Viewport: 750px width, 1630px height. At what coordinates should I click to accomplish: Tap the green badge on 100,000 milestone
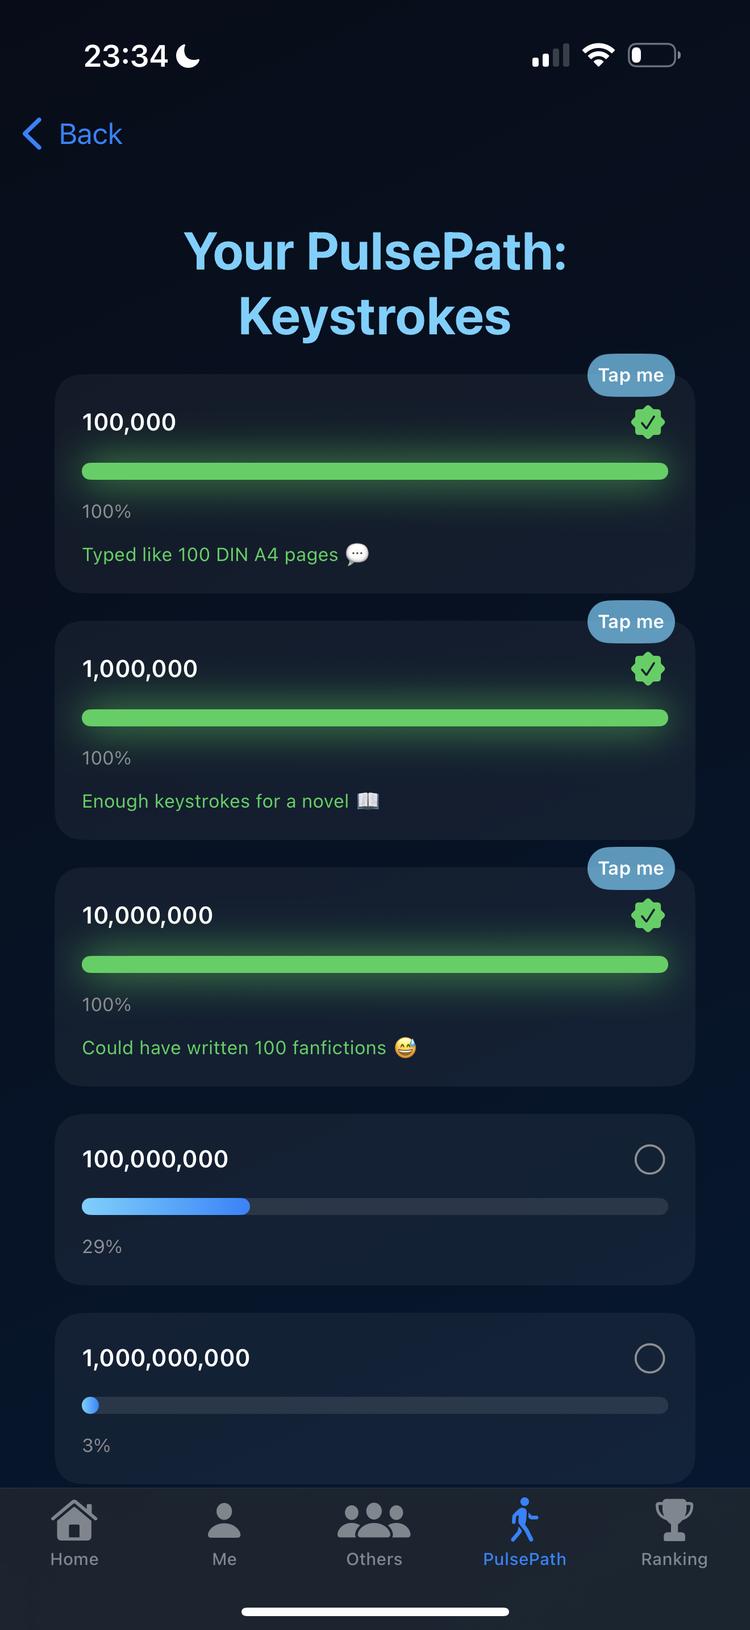tap(648, 422)
